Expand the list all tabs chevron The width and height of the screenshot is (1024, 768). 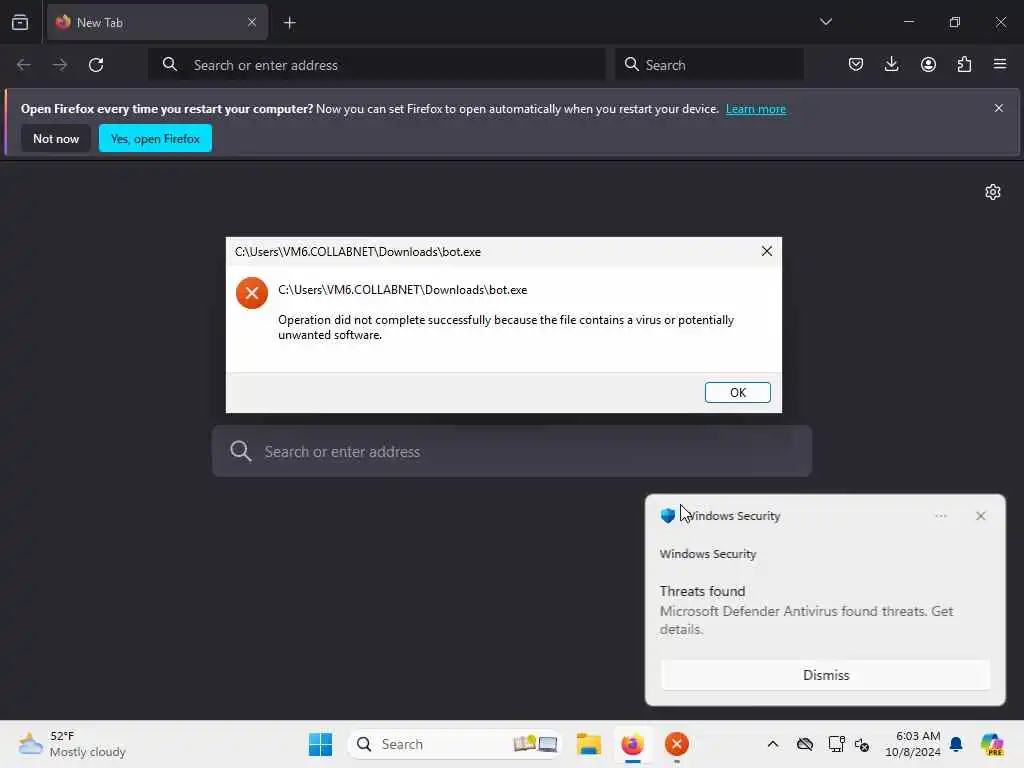(x=825, y=22)
